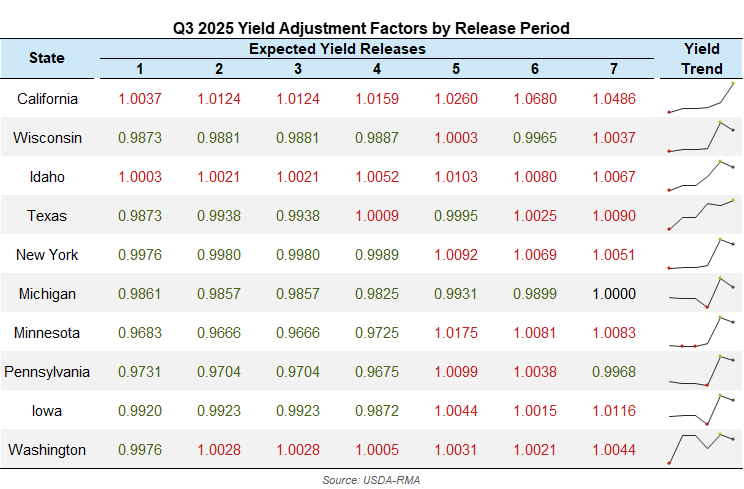
Task: Click release column 1 header
Action: click(x=140, y=69)
